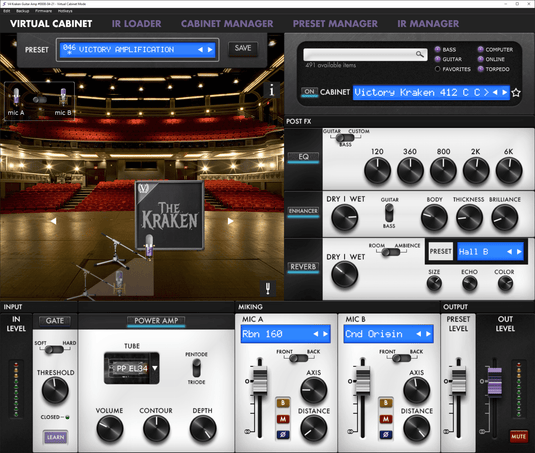The height and width of the screenshot is (453, 535).
Task: Open Mic B Cnd Origin selector
Action: [x=389, y=334]
